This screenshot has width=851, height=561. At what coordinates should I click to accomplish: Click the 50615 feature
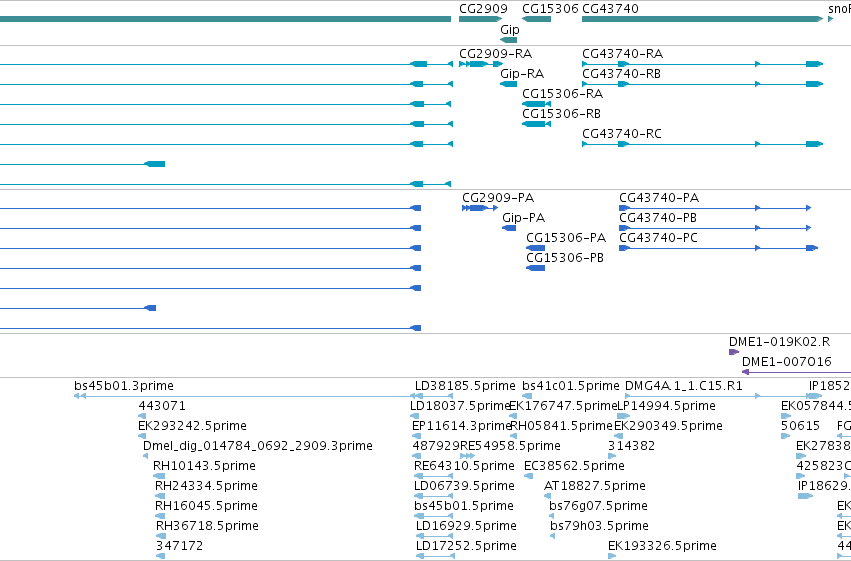coord(800,426)
